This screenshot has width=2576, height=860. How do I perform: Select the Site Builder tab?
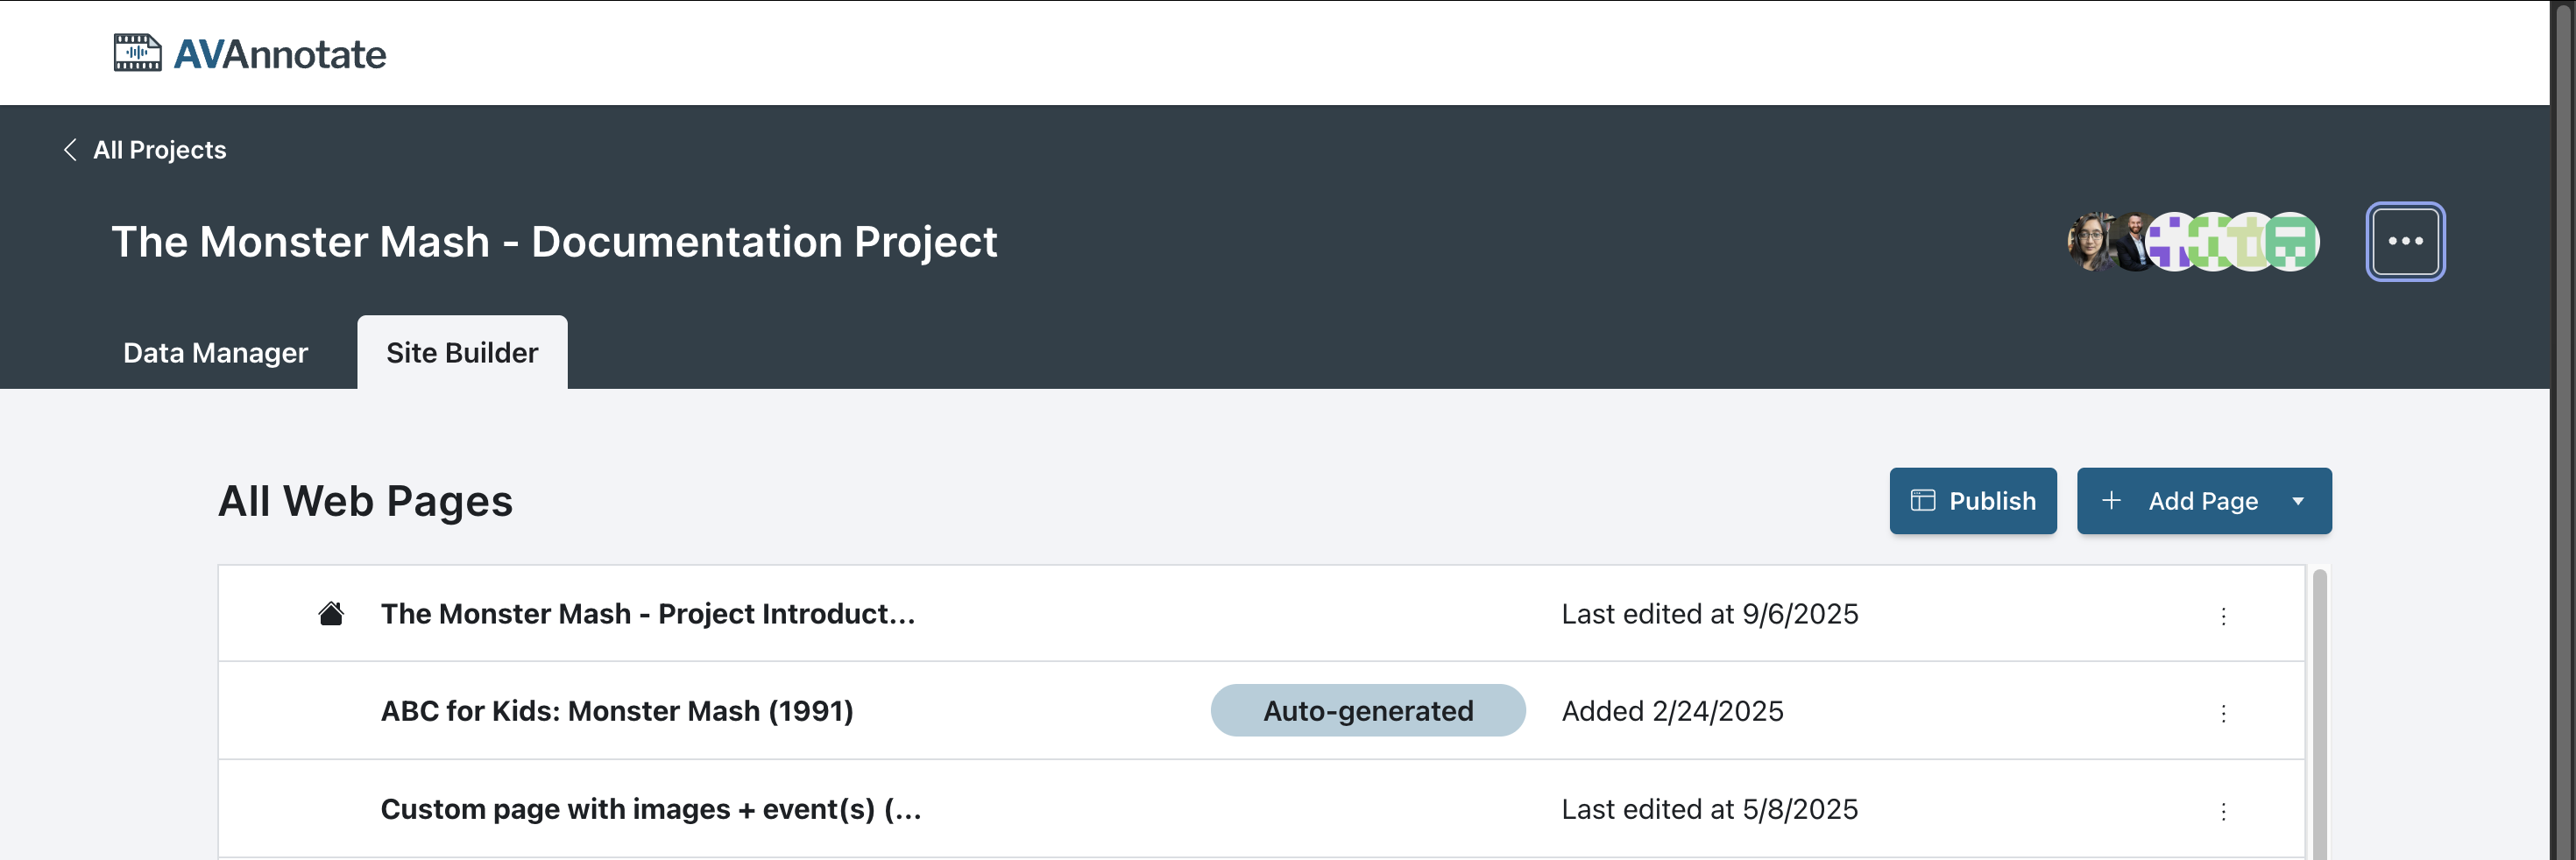[462, 353]
